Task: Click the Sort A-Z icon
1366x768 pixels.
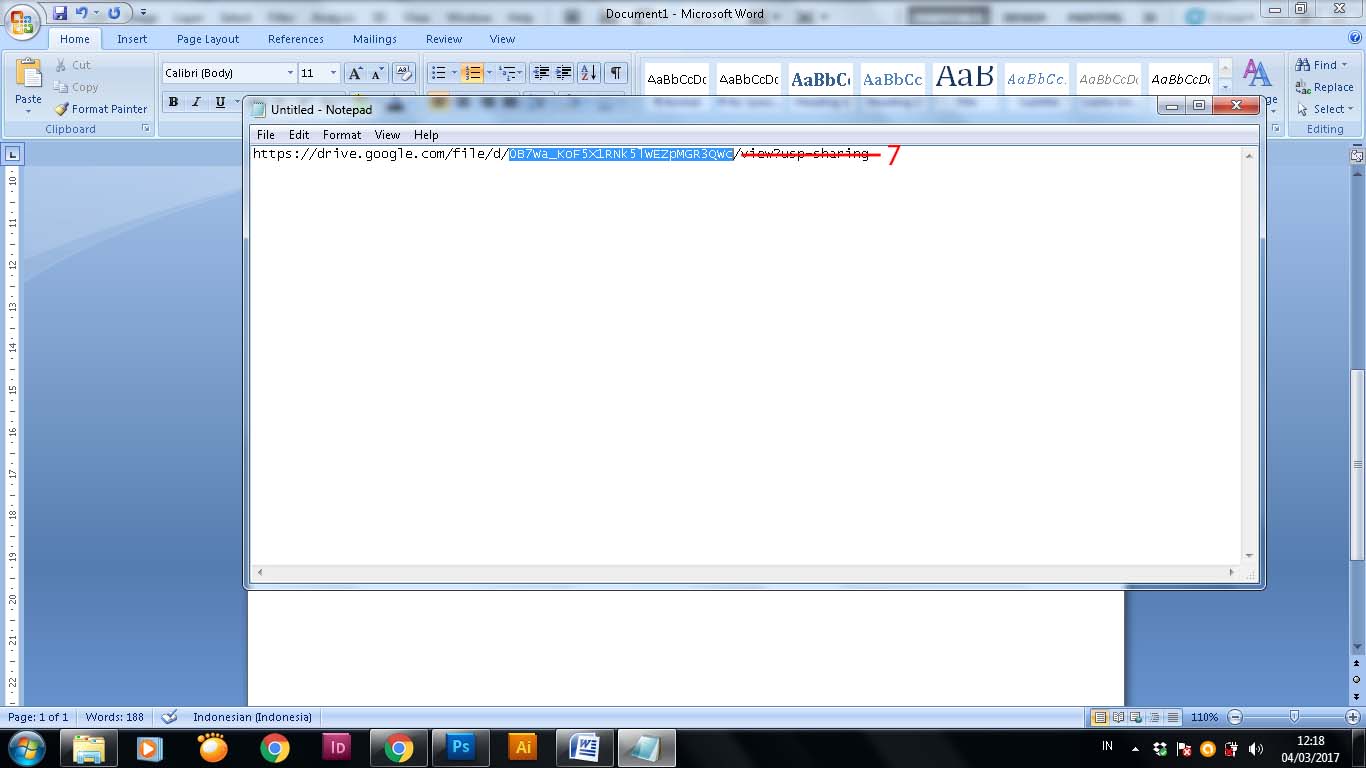Action: 588,73
